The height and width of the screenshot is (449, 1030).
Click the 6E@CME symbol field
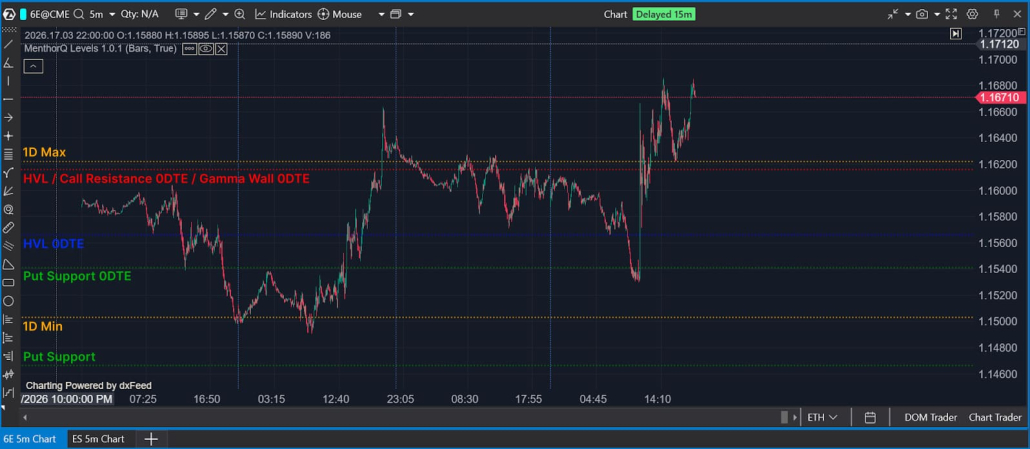coord(51,14)
